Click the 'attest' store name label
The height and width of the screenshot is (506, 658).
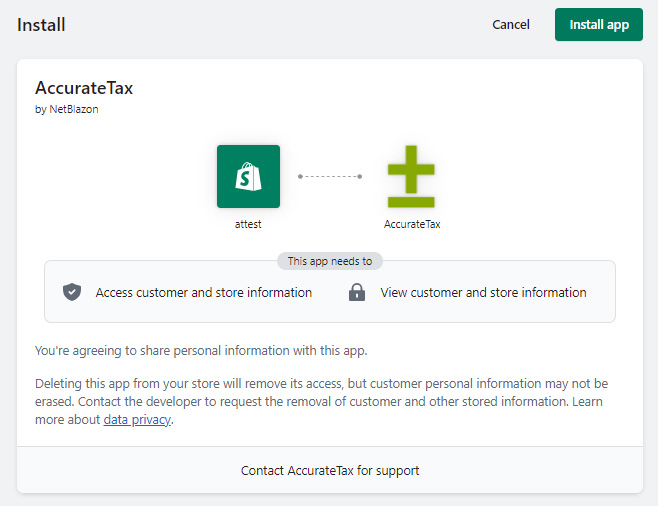pyautogui.click(x=248, y=224)
